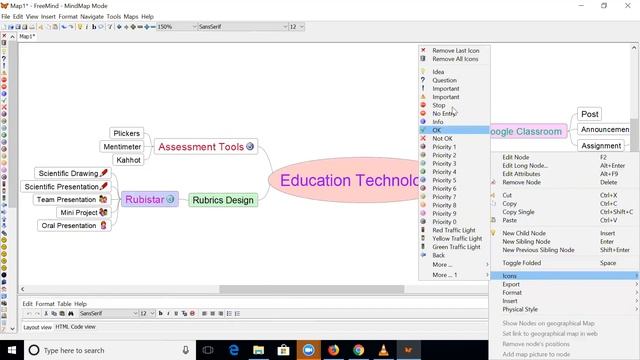Choose Remove Node in context menu

click(x=564, y=182)
